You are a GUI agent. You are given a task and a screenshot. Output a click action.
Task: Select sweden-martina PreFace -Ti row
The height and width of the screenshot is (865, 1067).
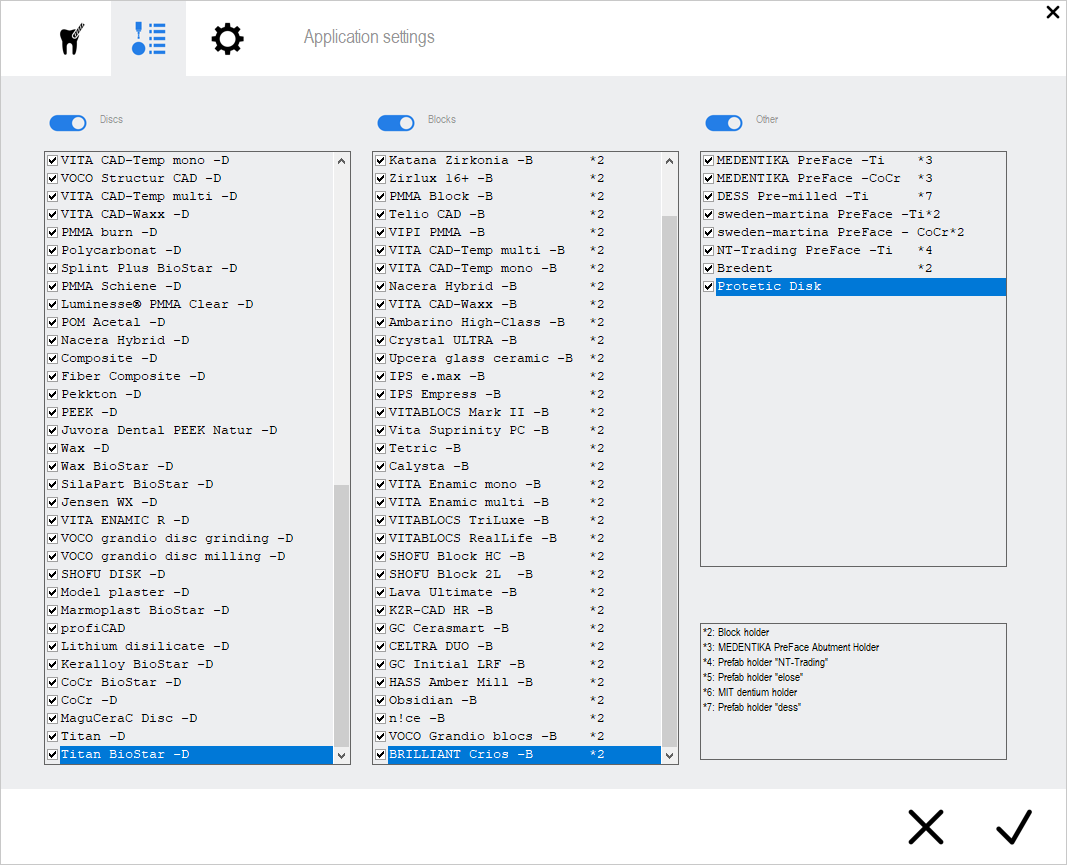point(853,214)
